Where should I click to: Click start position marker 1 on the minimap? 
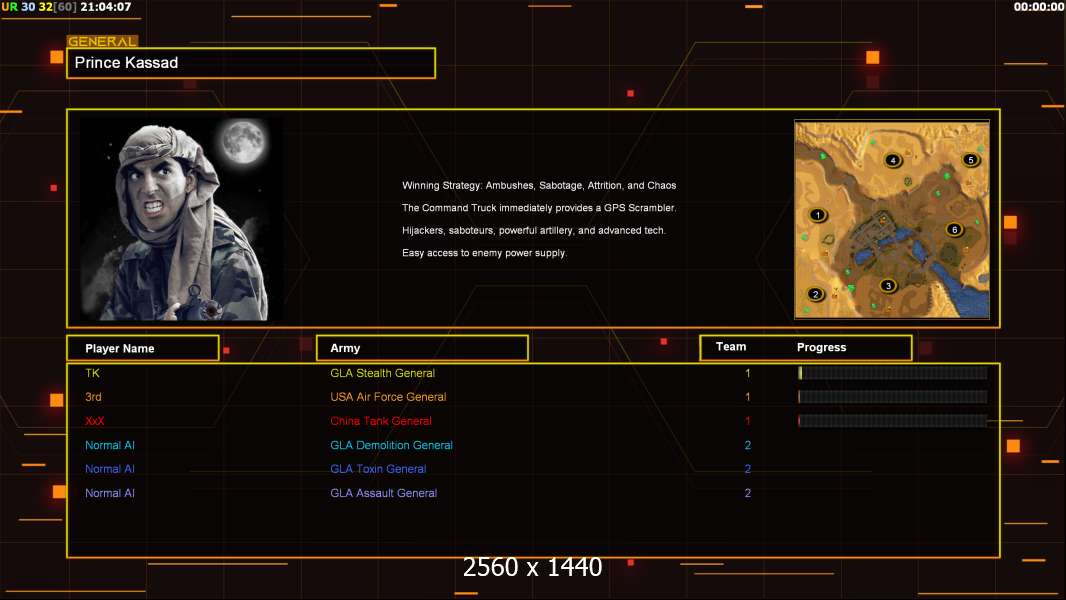(818, 215)
